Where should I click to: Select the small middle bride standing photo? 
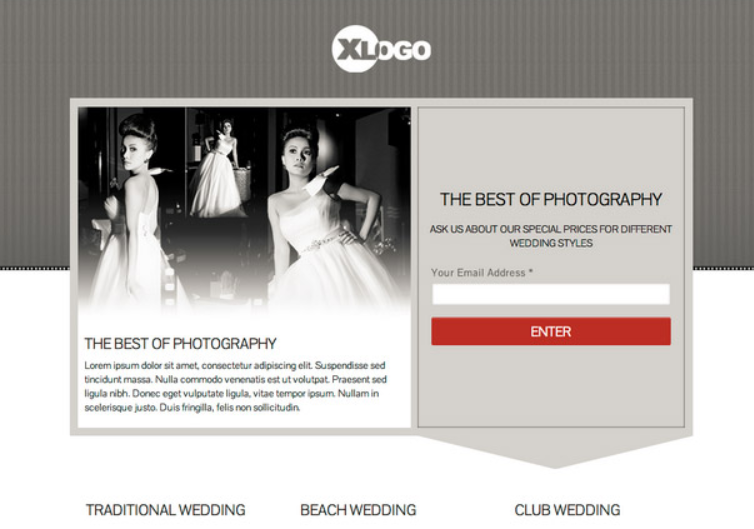point(219,168)
